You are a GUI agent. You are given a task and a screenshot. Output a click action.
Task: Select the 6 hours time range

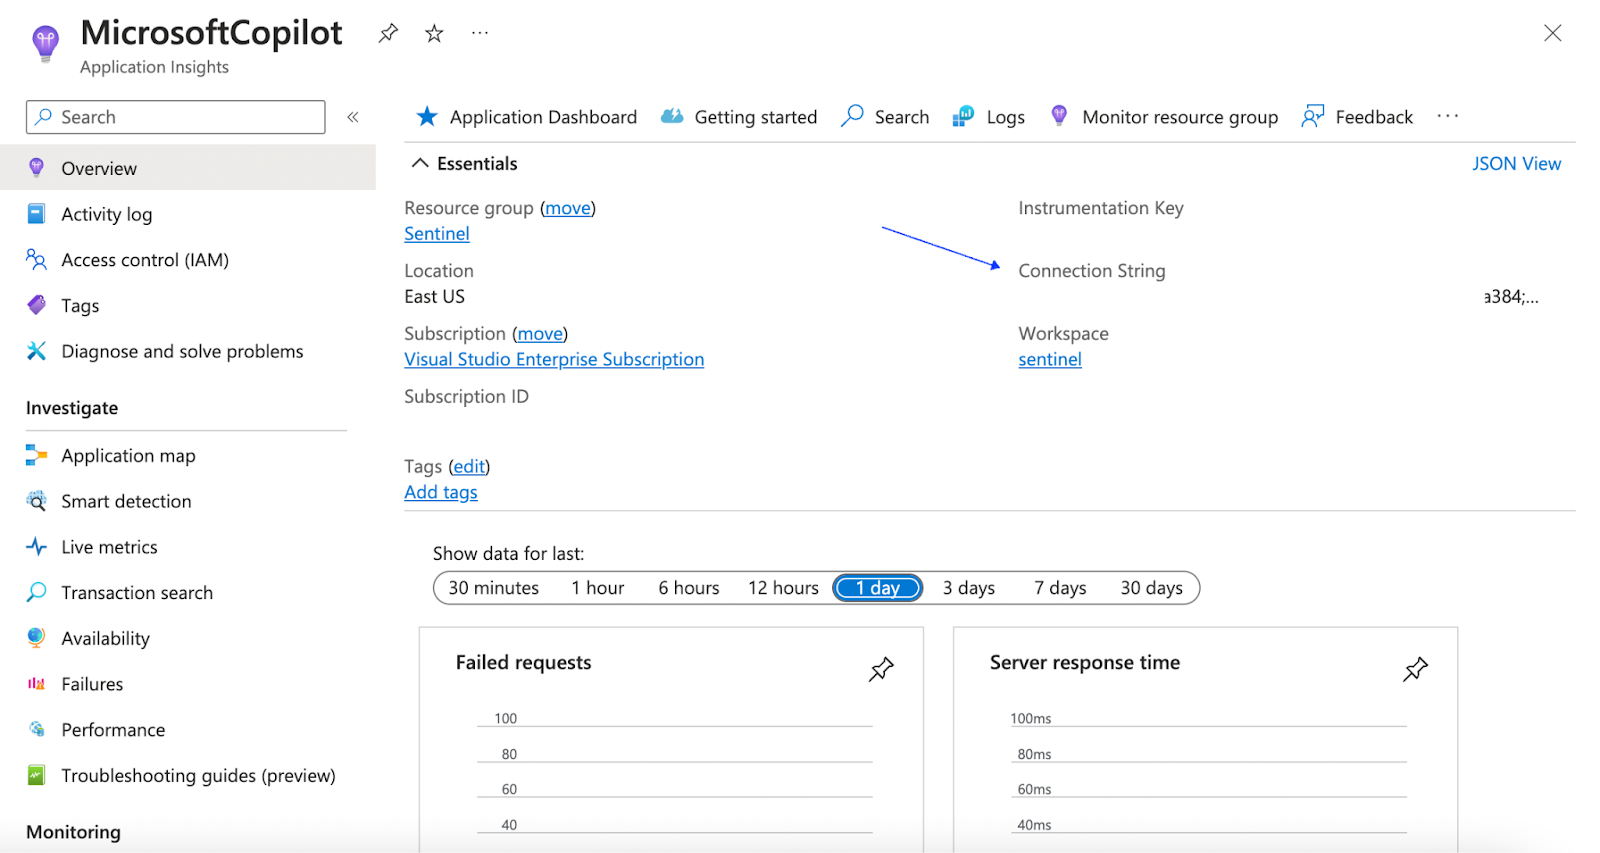point(689,588)
